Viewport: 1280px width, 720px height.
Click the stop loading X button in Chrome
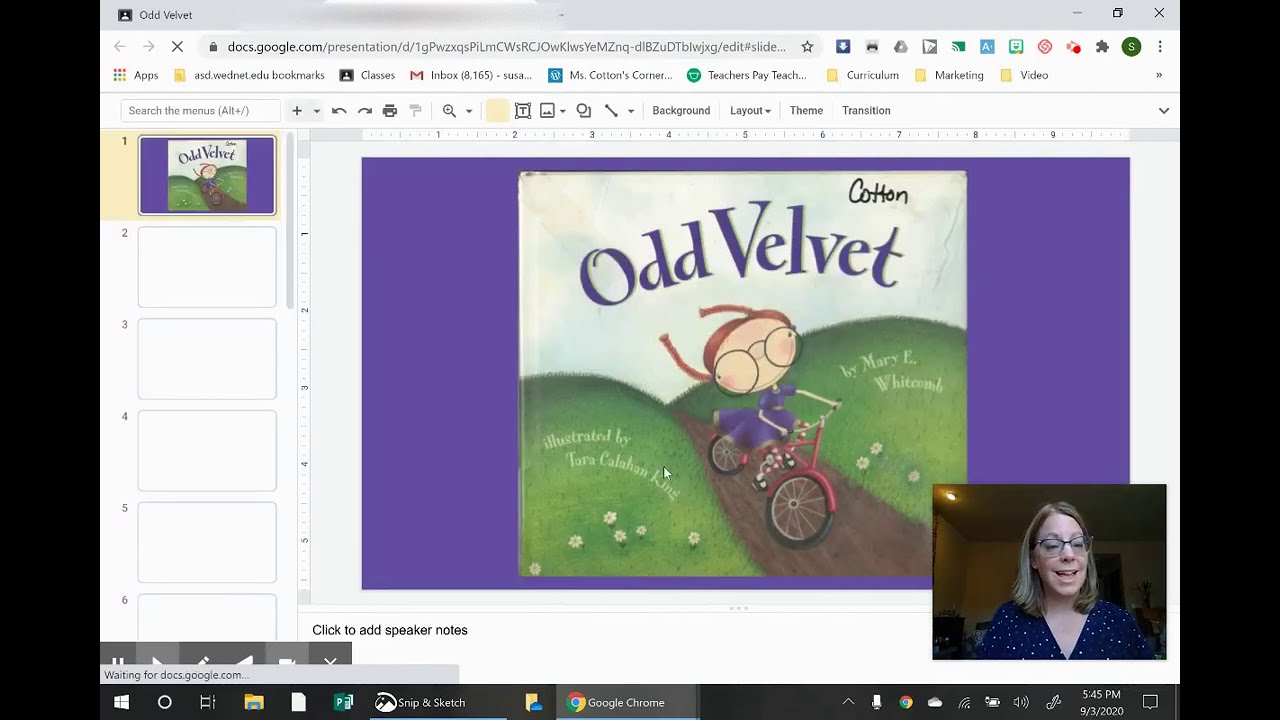[x=176, y=47]
